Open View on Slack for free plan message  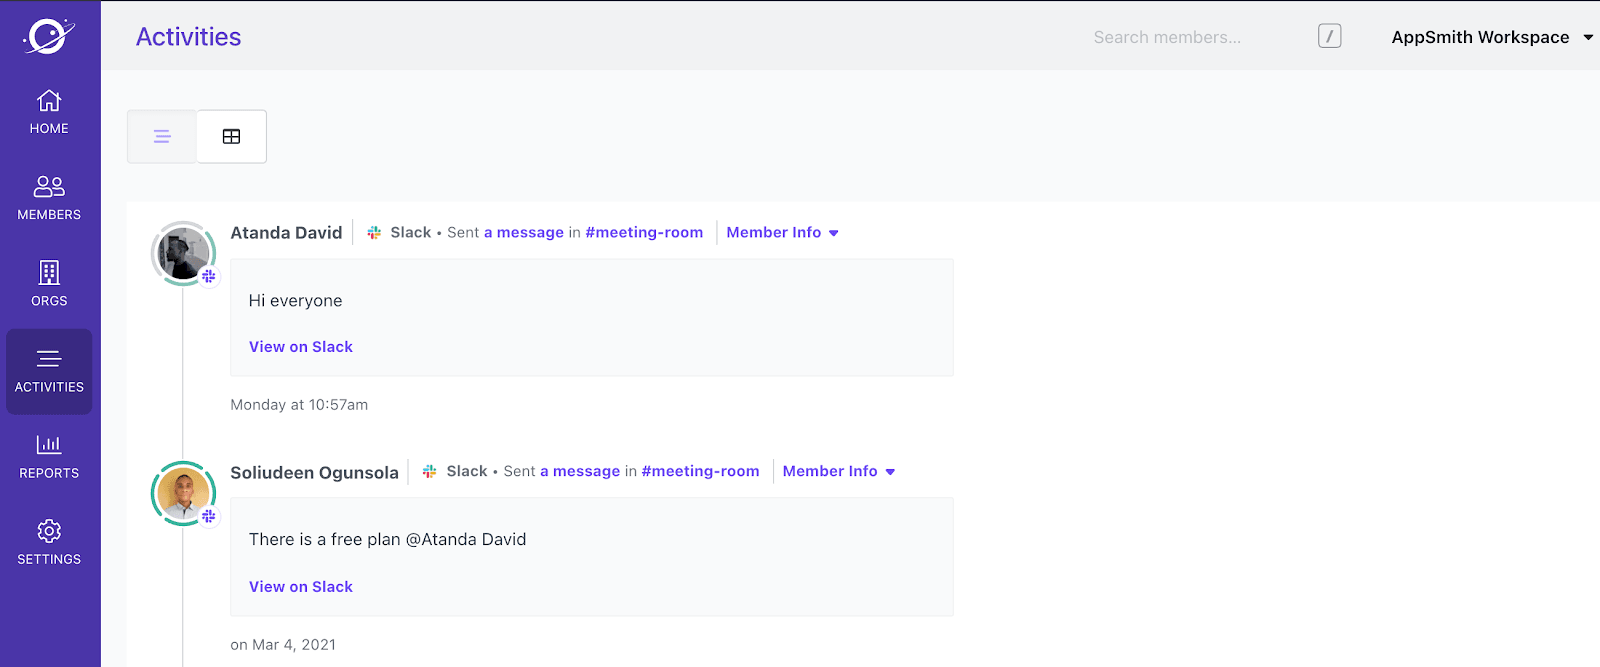[301, 587]
